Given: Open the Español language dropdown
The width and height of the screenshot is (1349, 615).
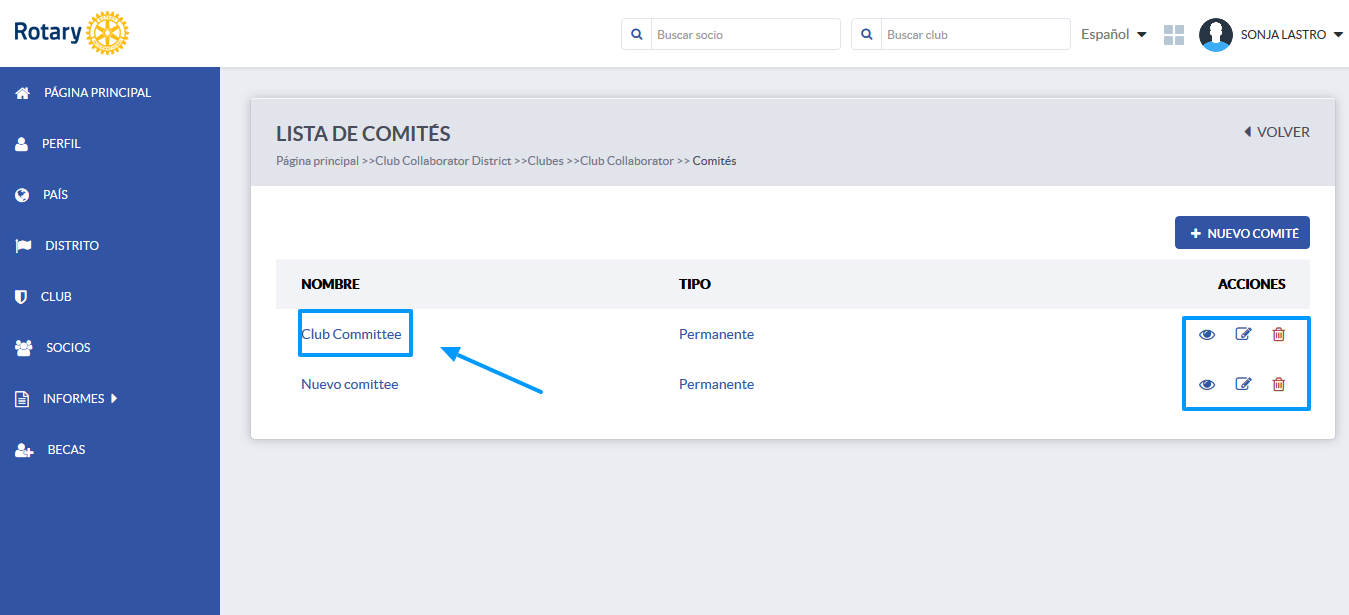Looking at the screenshot, I should tap(1113, 34).
